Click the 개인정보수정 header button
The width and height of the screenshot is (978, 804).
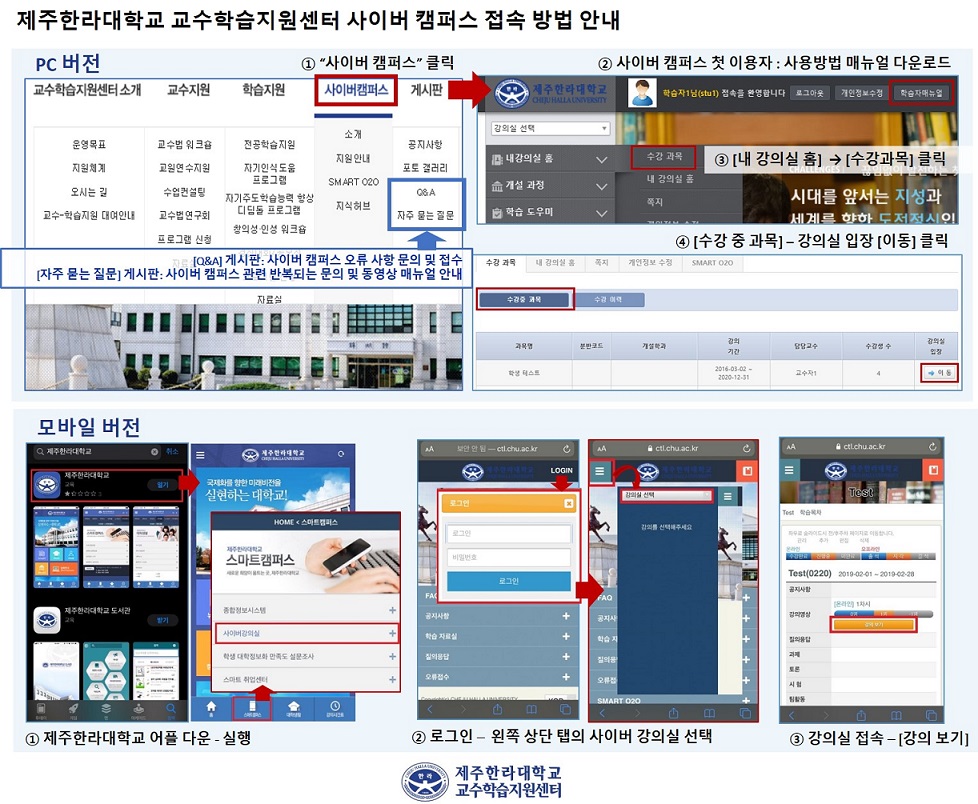click(x=861, y=93)
